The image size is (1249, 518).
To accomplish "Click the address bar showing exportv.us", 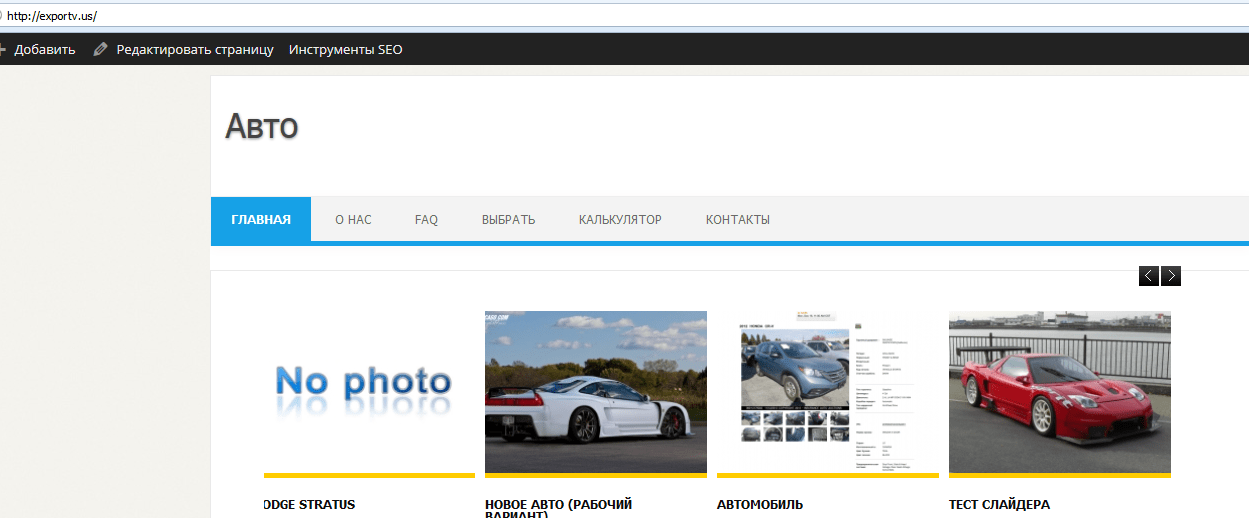I will [x=624, y=16].
